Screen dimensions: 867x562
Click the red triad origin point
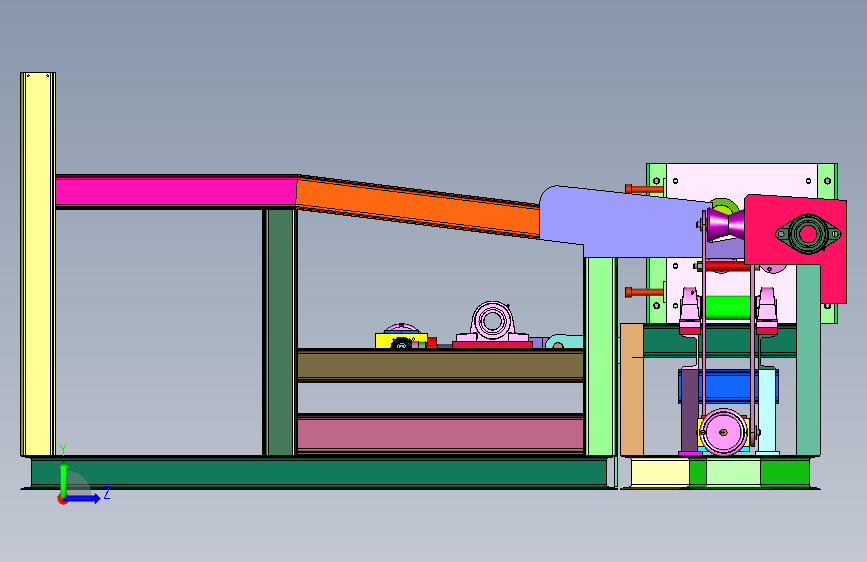click(62, 499)
